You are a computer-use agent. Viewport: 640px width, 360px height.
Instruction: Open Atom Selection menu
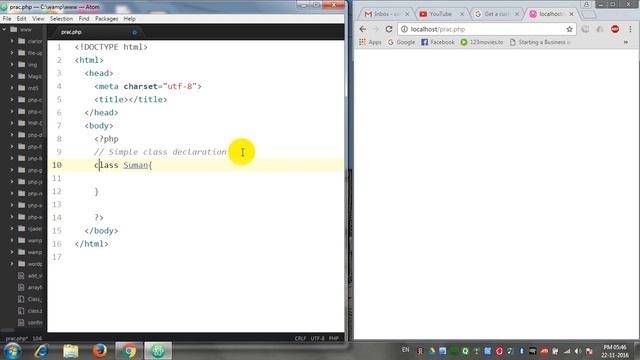pos(61,19)
